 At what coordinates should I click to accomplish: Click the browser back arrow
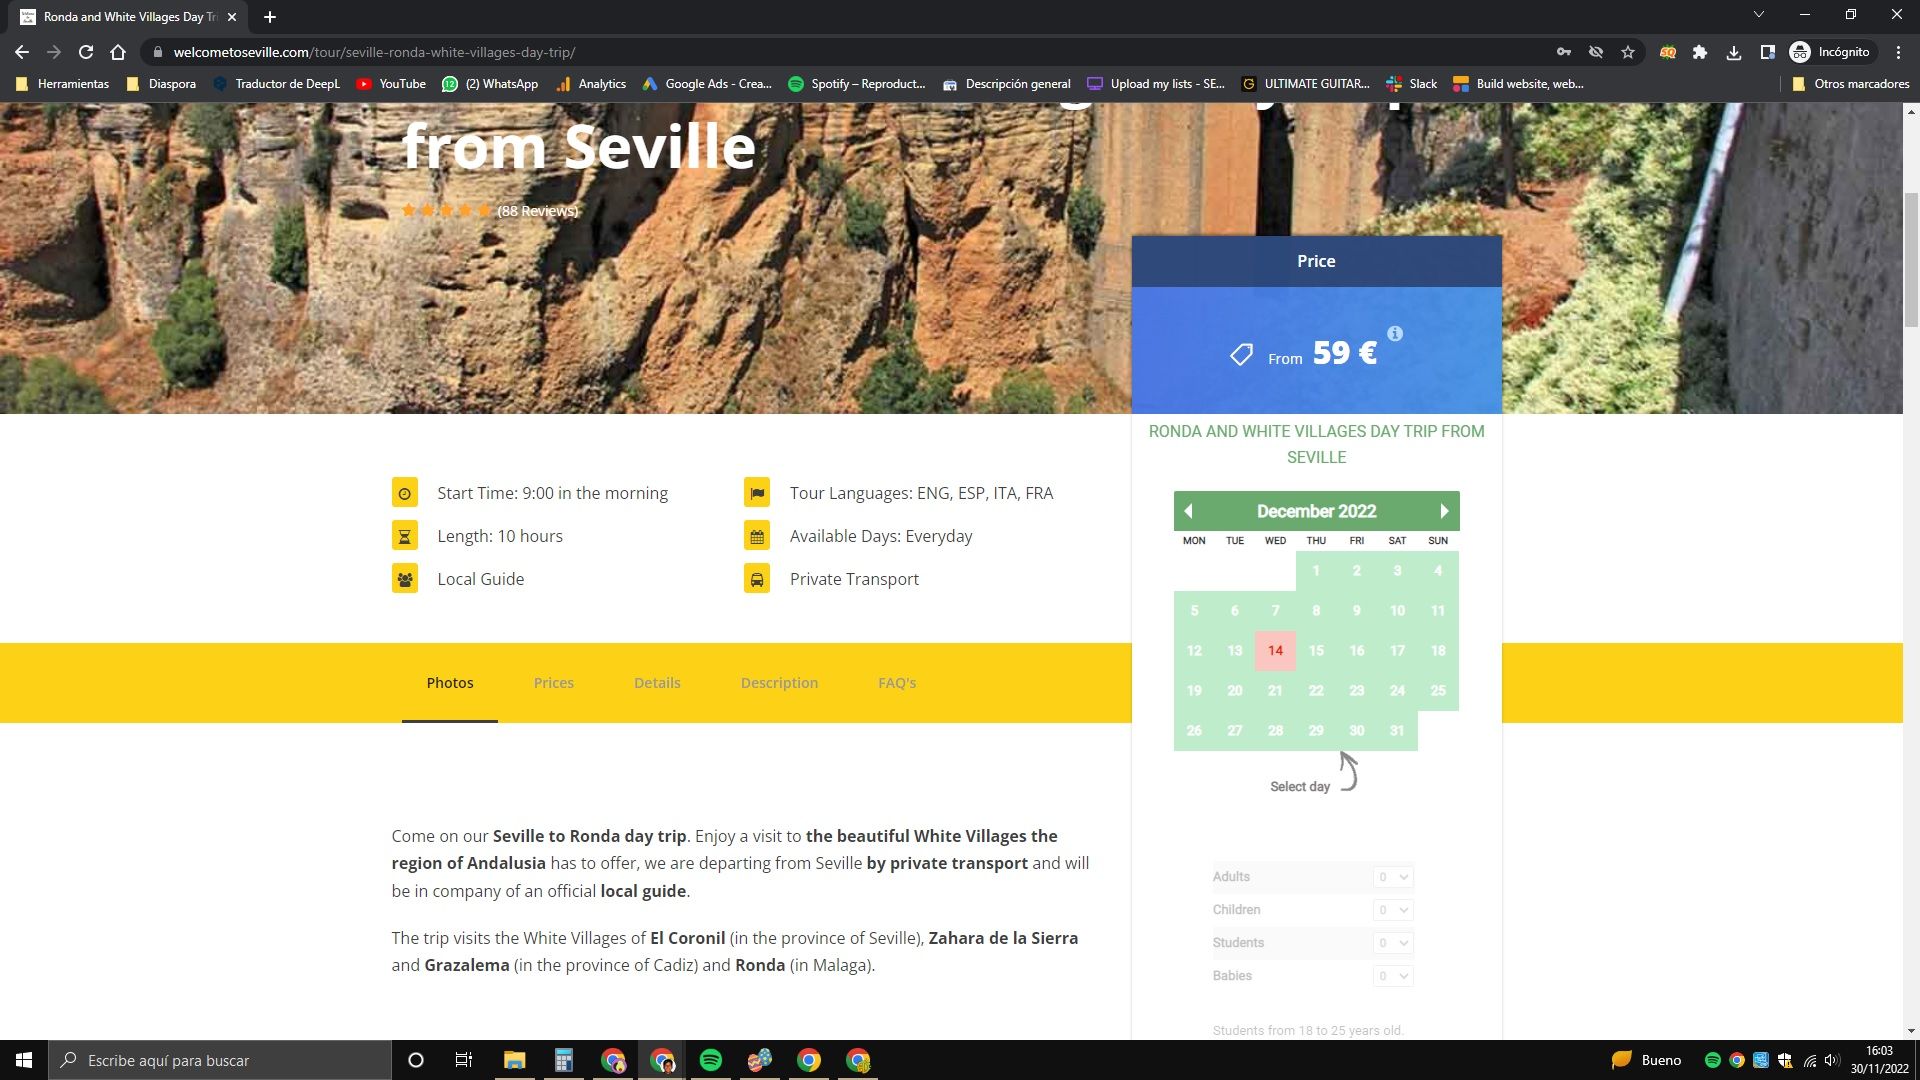coord(22,52)
